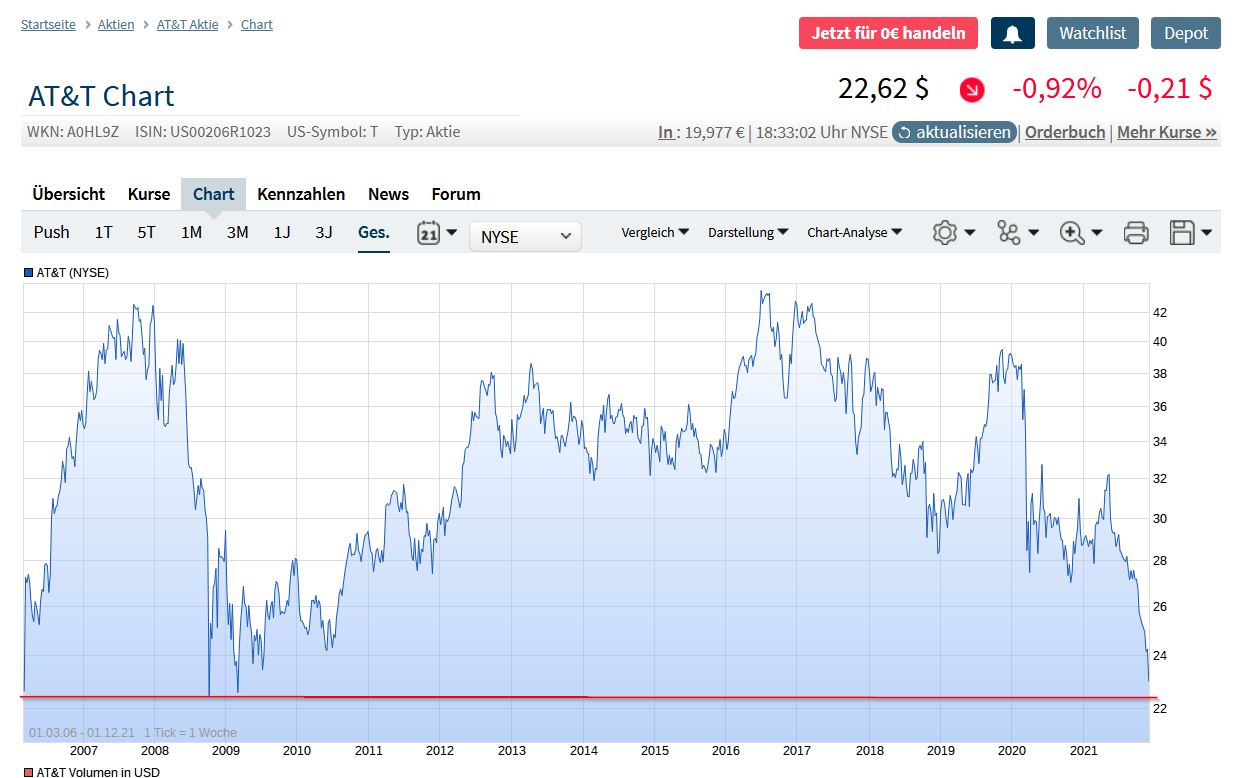Image resolution: width=1242 pixels, height=778 pixels.
Task: Click the red price trend arrow icon
Action: point(971,90)
